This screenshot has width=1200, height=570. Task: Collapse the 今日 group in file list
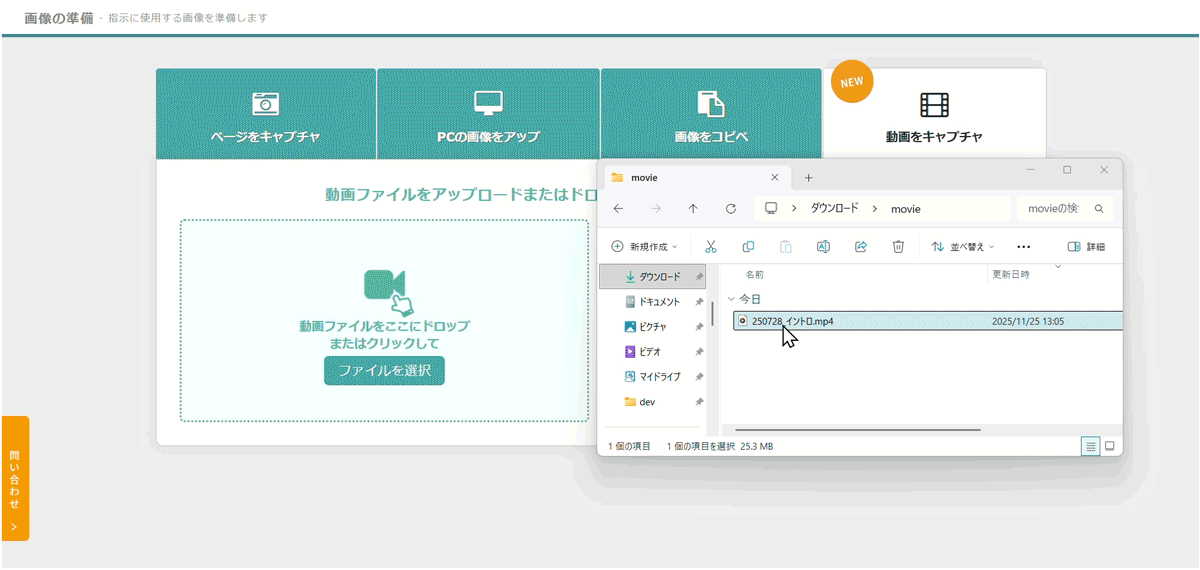731,299
